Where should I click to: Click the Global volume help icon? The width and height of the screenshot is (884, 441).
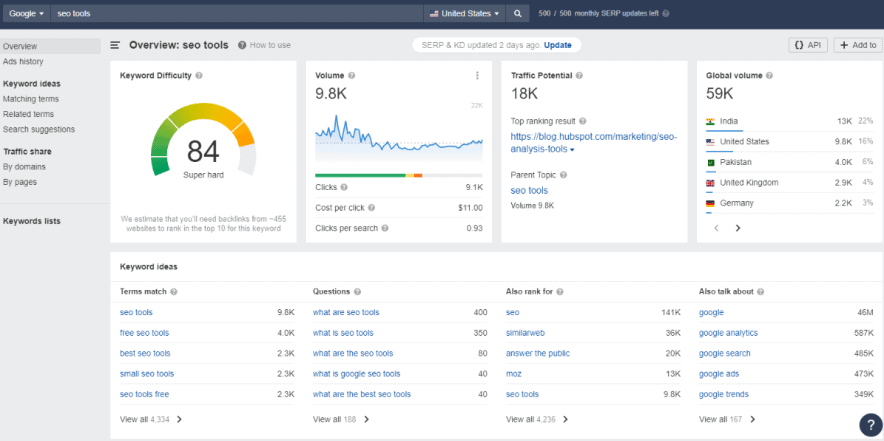[768, 76]
